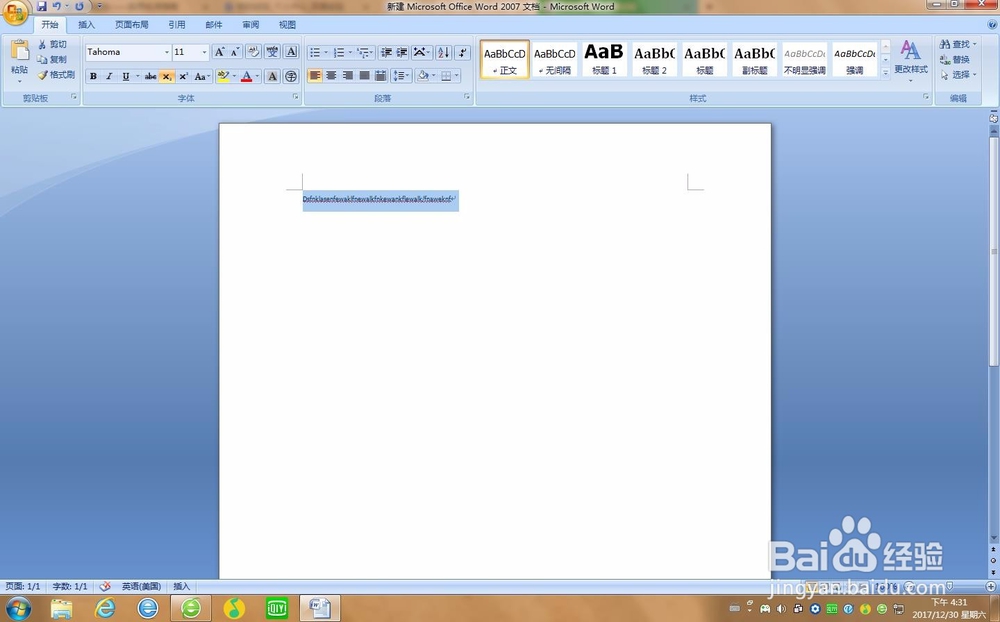This screenshot has width=1000, height=622.
Task: Open Change Case (Aa) dropdown
Action: [x=202, y=77]
